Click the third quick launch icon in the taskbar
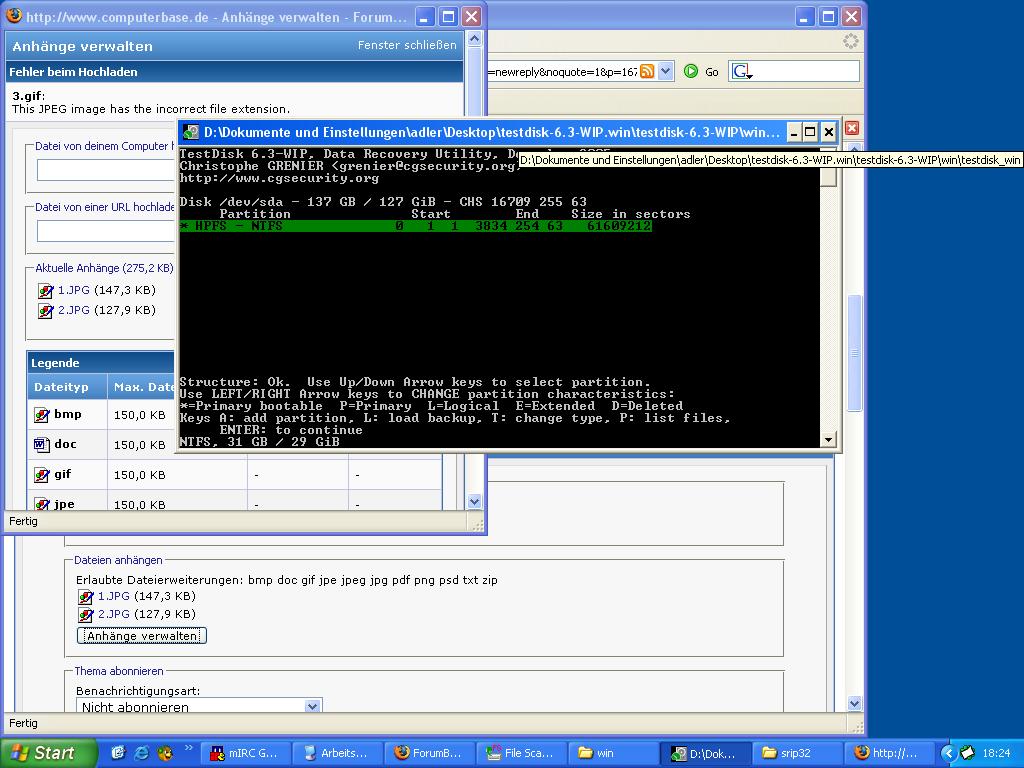 pos(165,753)
